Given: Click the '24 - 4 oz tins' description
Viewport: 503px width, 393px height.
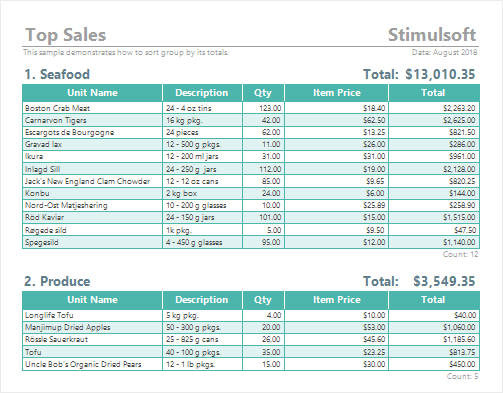Looking at the screenshot, I should point(202,108).
